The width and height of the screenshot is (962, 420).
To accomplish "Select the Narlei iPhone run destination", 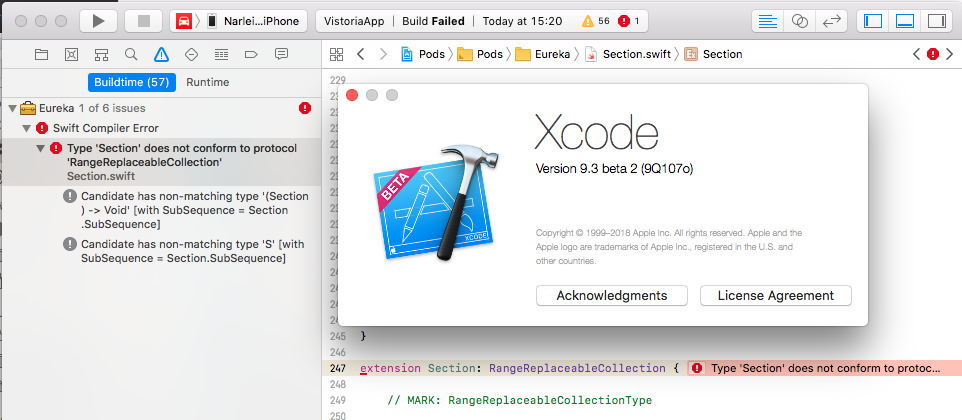I will pos(253,21).
